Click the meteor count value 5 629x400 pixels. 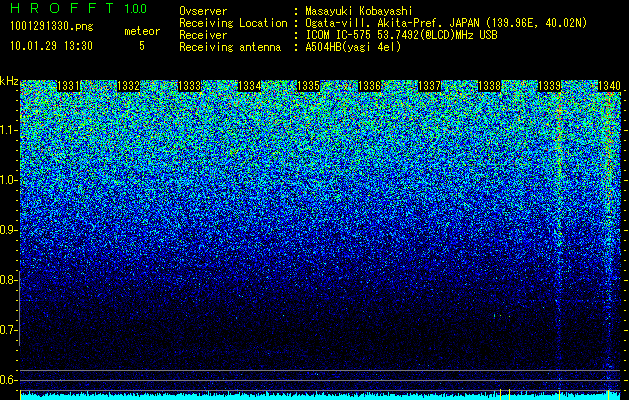(x=142, y=46)
